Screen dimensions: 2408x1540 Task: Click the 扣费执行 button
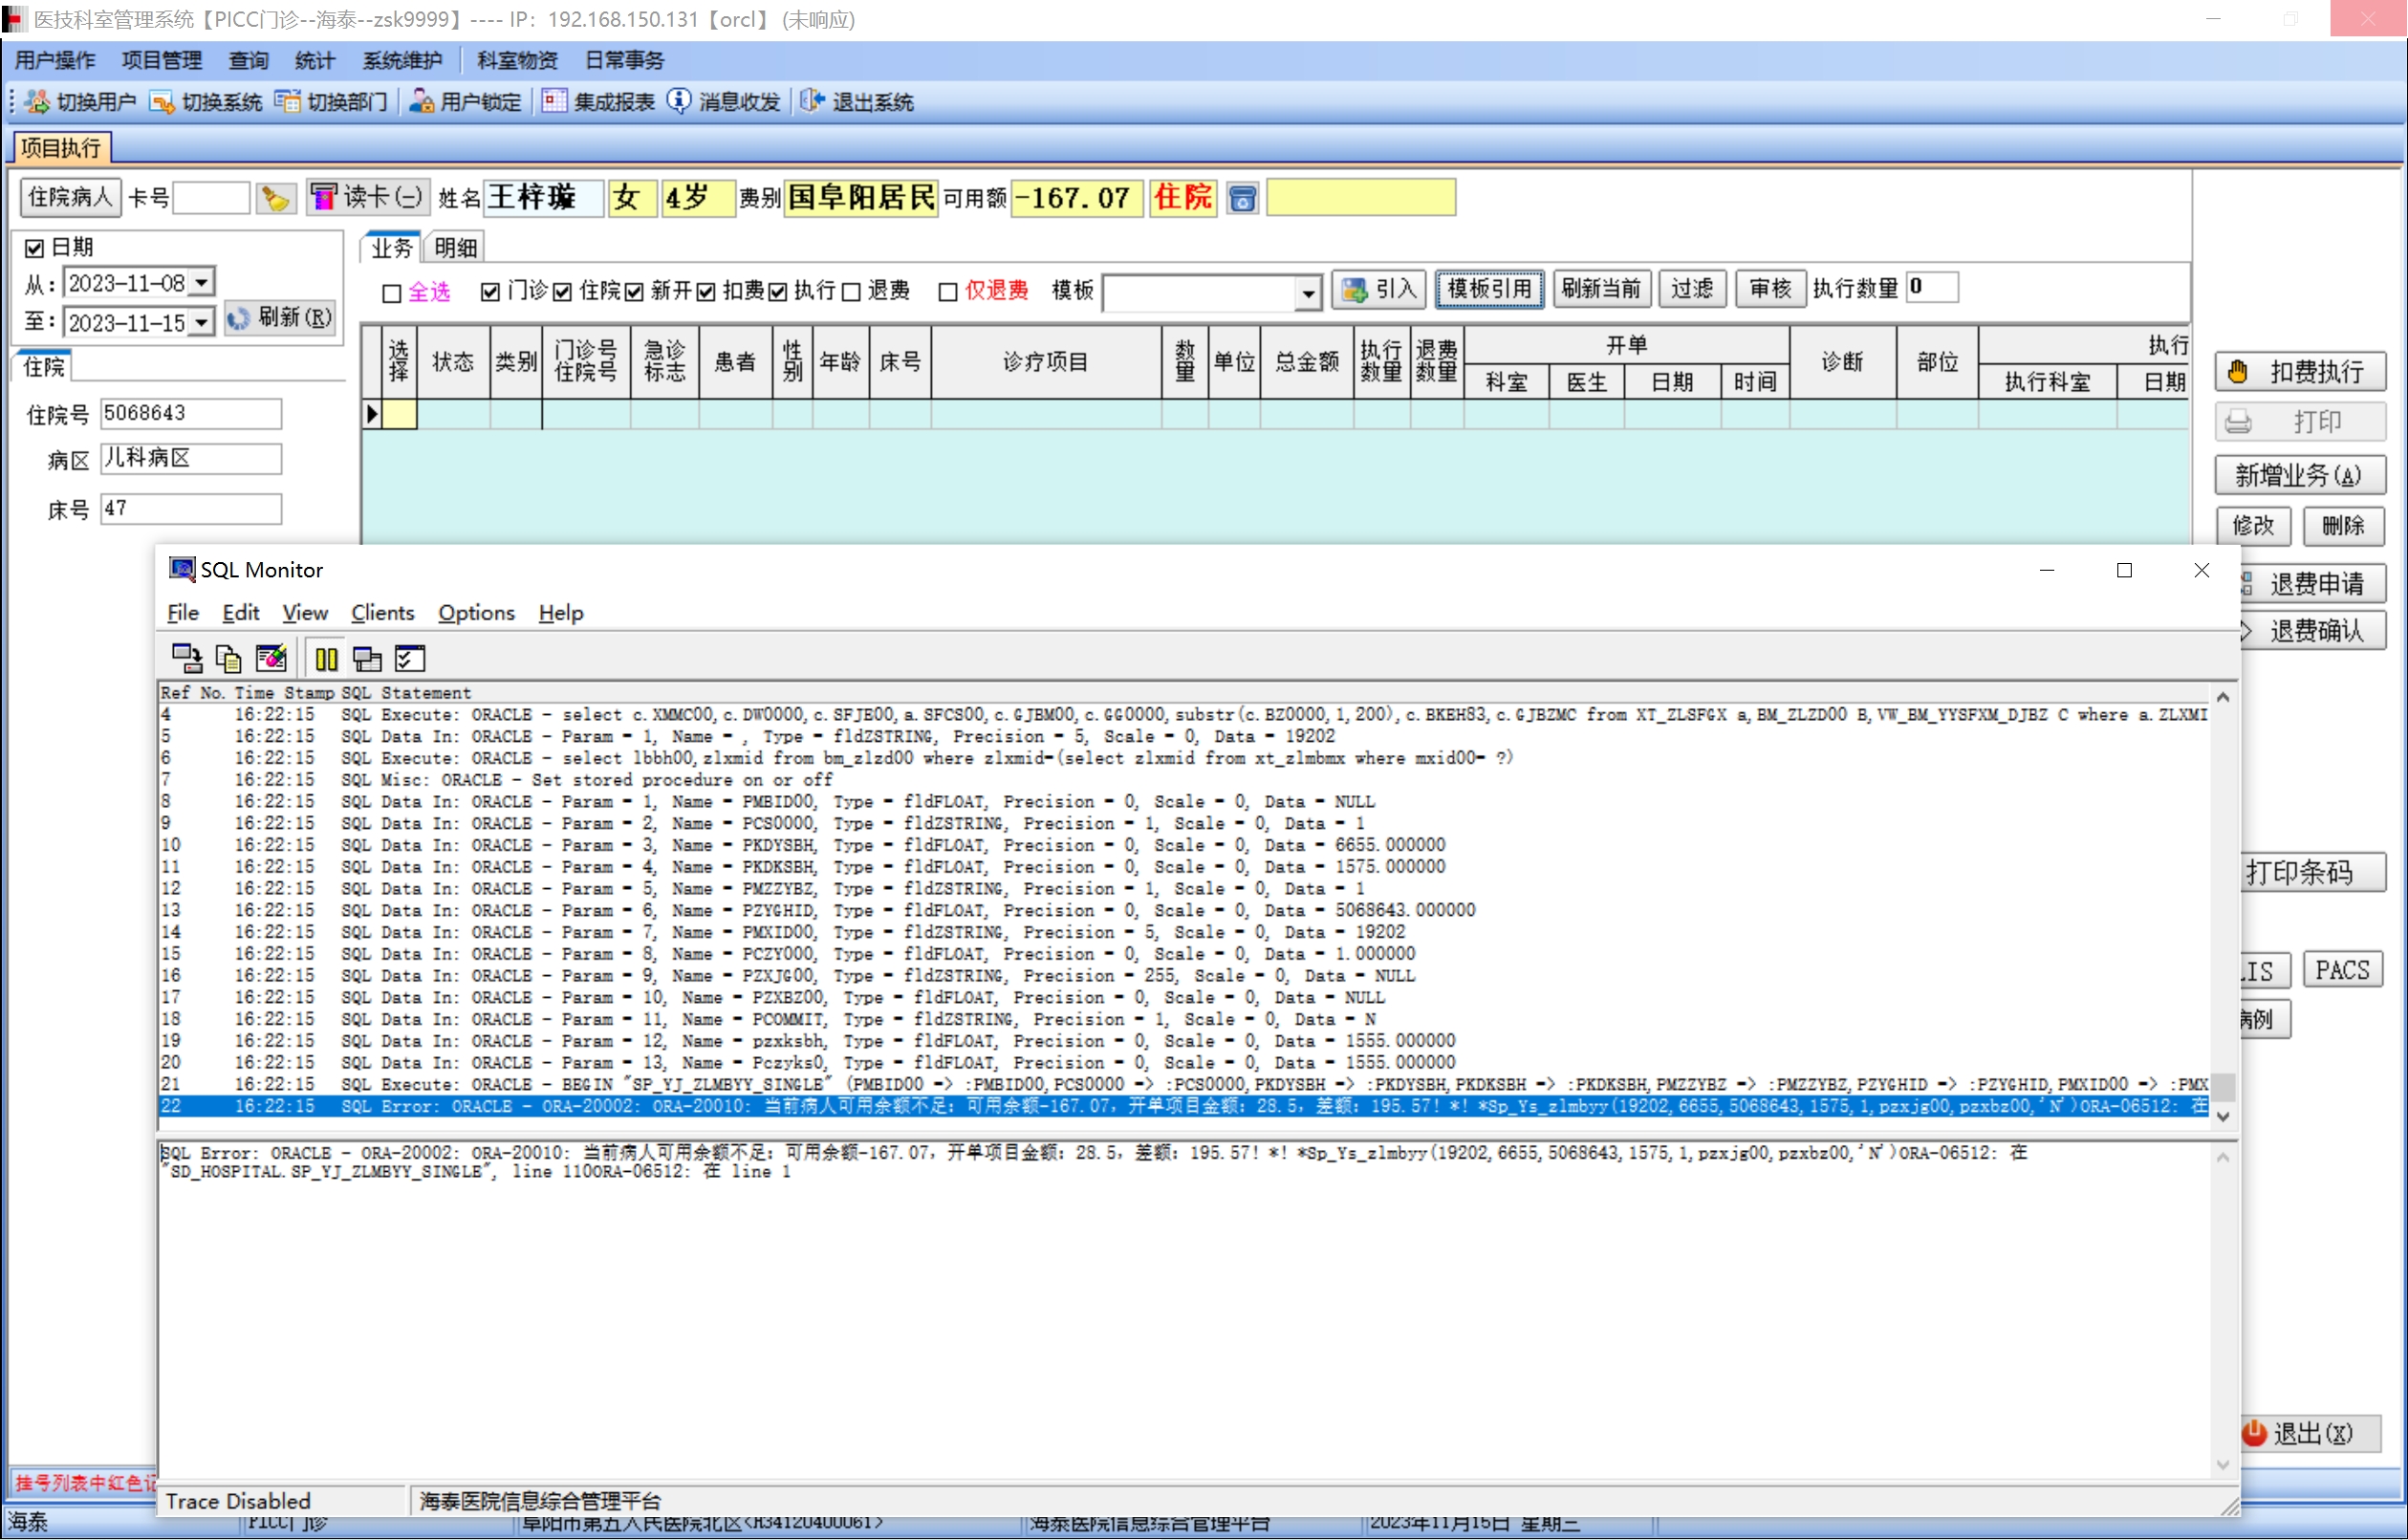2298,372
